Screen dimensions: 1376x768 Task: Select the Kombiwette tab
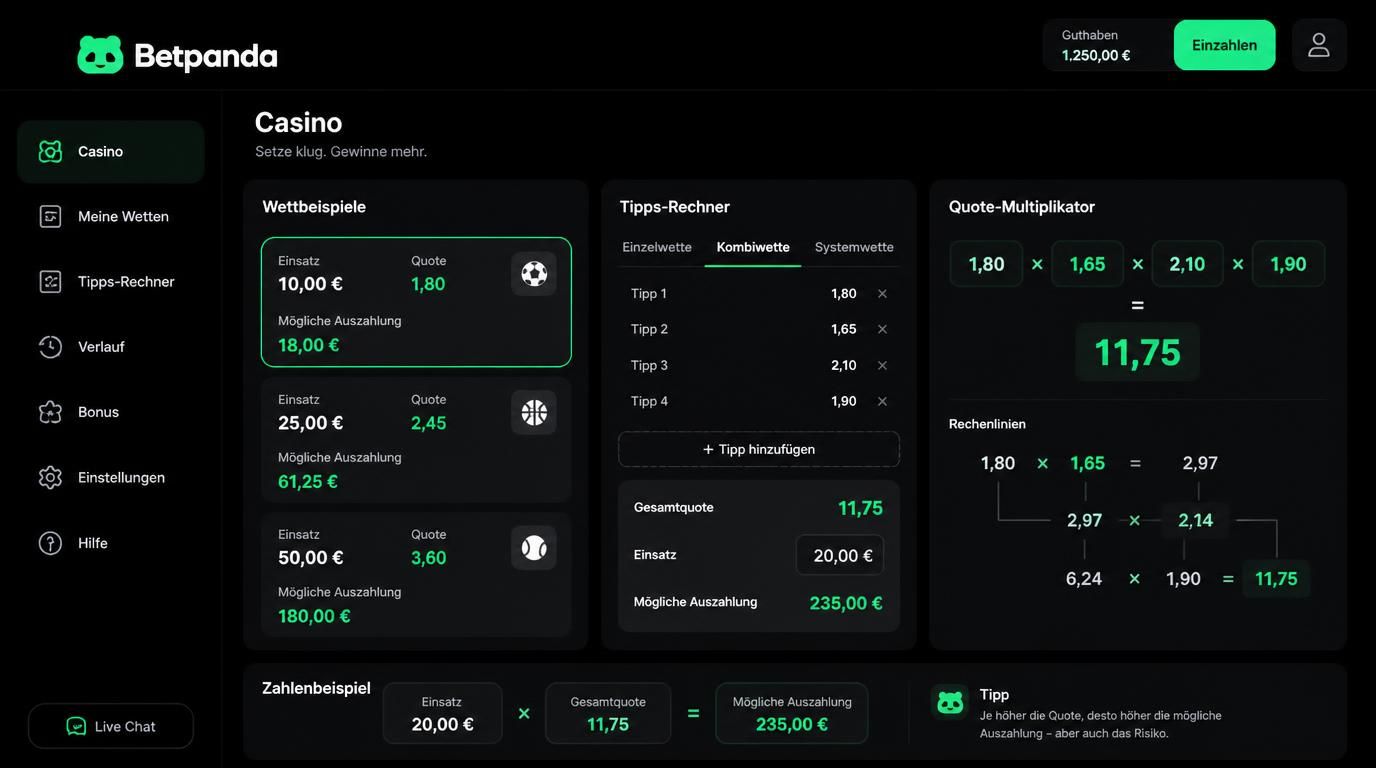pos(753,247)
